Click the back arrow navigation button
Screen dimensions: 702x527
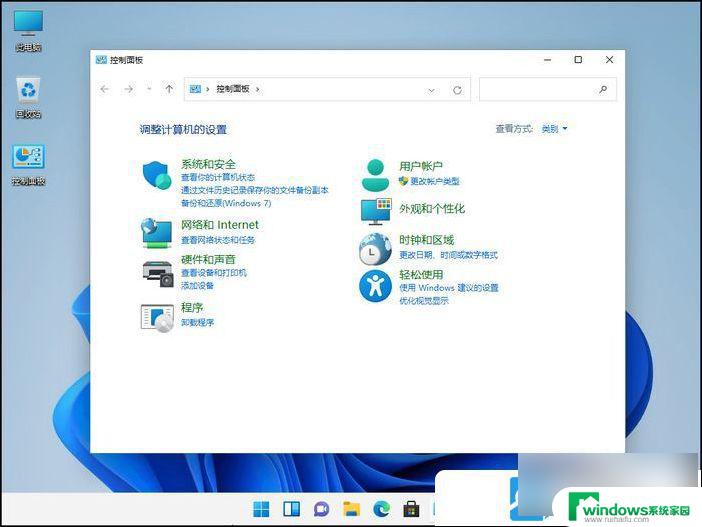pos(105,89)
